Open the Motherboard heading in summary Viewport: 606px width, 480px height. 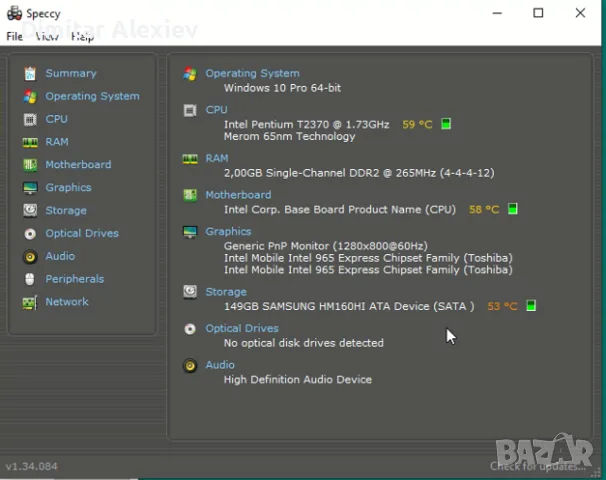click(x=238, y=195)
